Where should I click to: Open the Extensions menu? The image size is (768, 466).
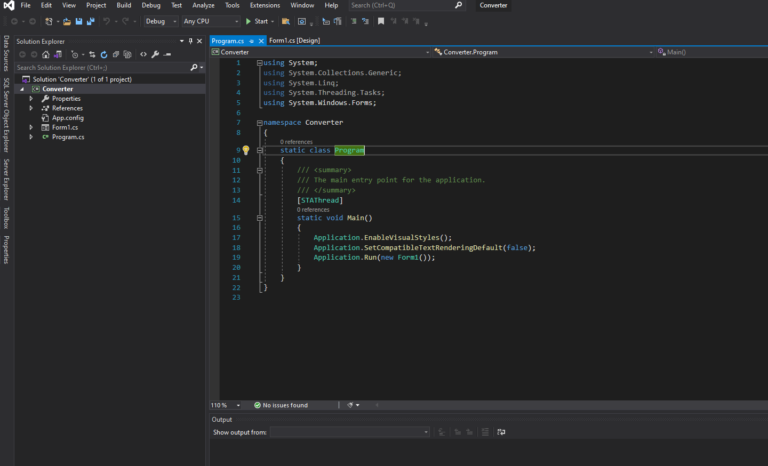(x=265, y=5)
